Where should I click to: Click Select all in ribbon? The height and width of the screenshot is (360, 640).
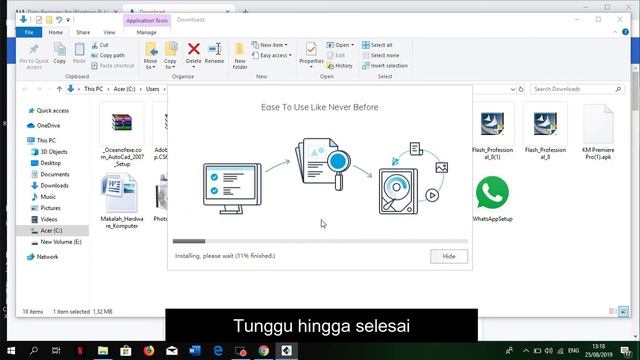pos(377,45)
